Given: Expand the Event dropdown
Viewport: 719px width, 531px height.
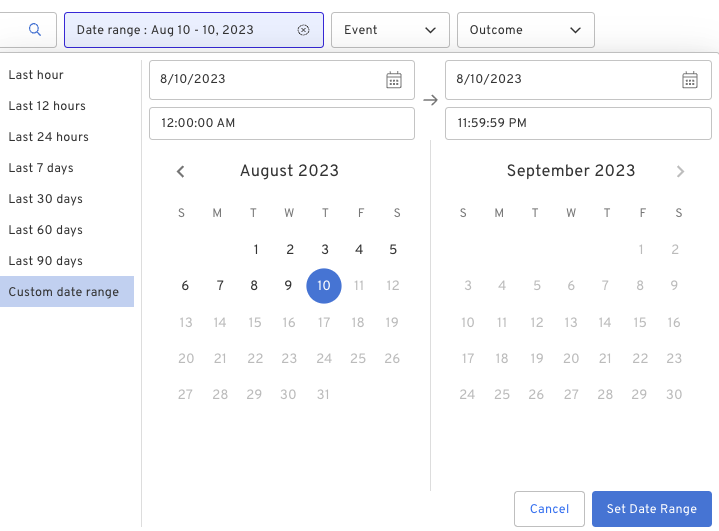Looking at the screenshot, I should click(390, 30).
